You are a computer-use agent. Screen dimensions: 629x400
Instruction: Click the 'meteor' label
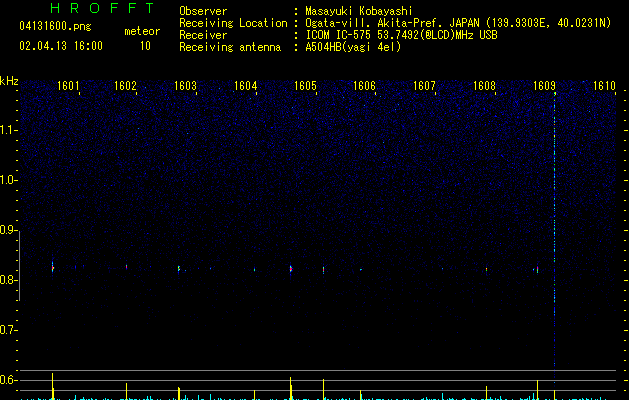pos(142,31)
